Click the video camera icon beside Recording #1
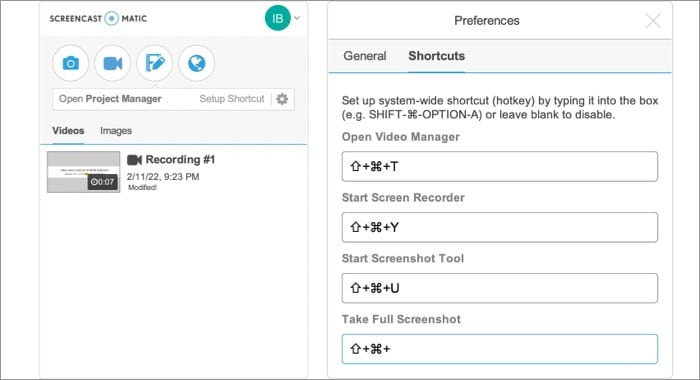Image resolution: width=700 pixels, height=380 pixels. [134, 160]
